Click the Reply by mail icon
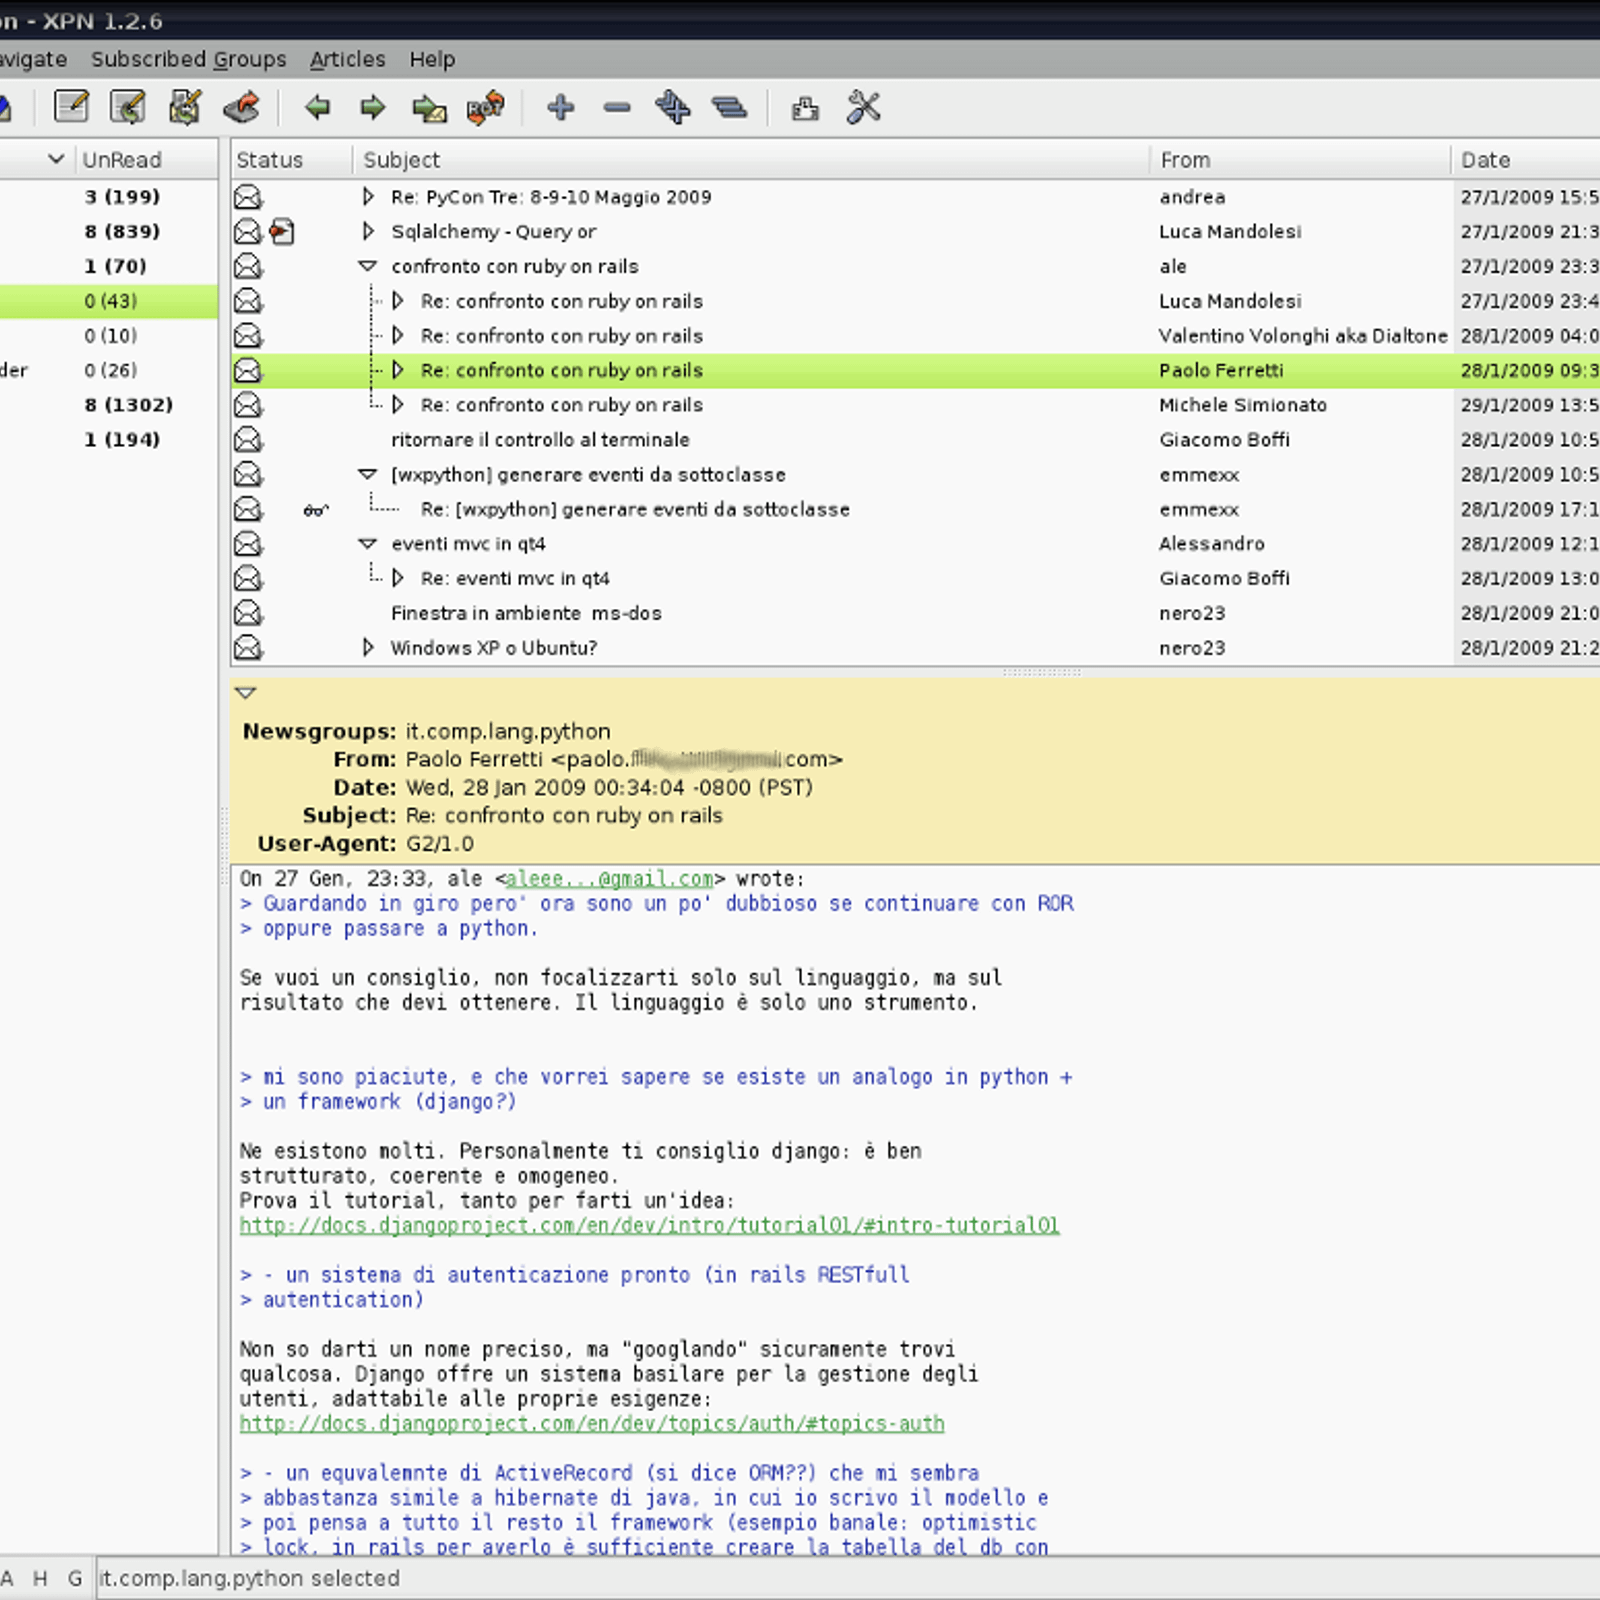Viewport: 1600px width, 1600px height. pyautogui.click(x=185, y=107)
